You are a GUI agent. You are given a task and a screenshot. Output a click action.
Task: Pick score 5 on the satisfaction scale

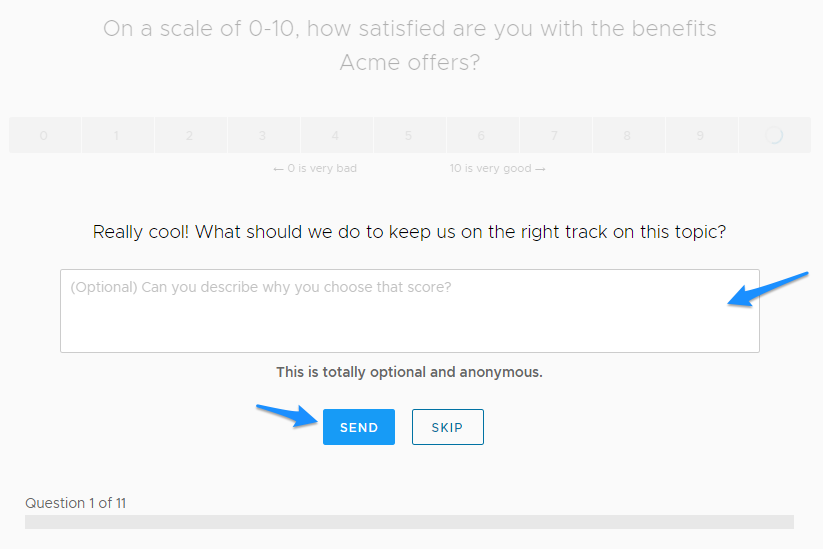[x=409, y=135]
